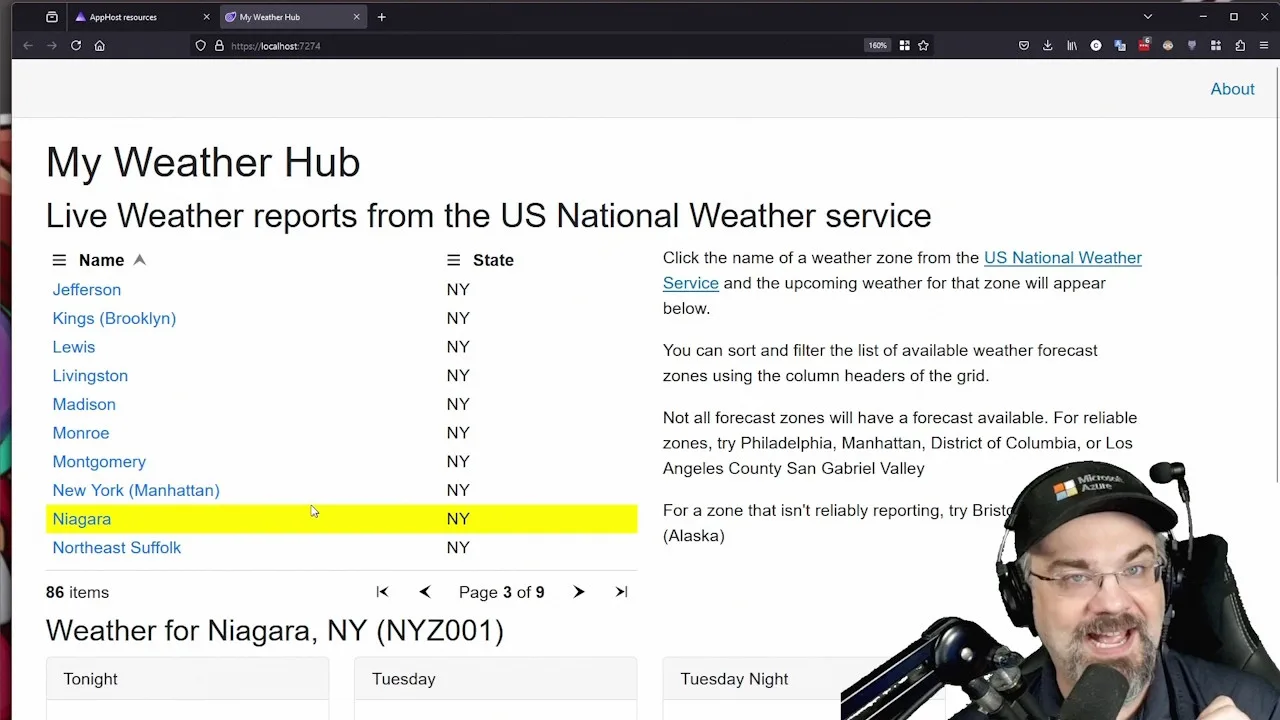
Task: Open the US National Weather Service link
Action: pos(1063,257)
